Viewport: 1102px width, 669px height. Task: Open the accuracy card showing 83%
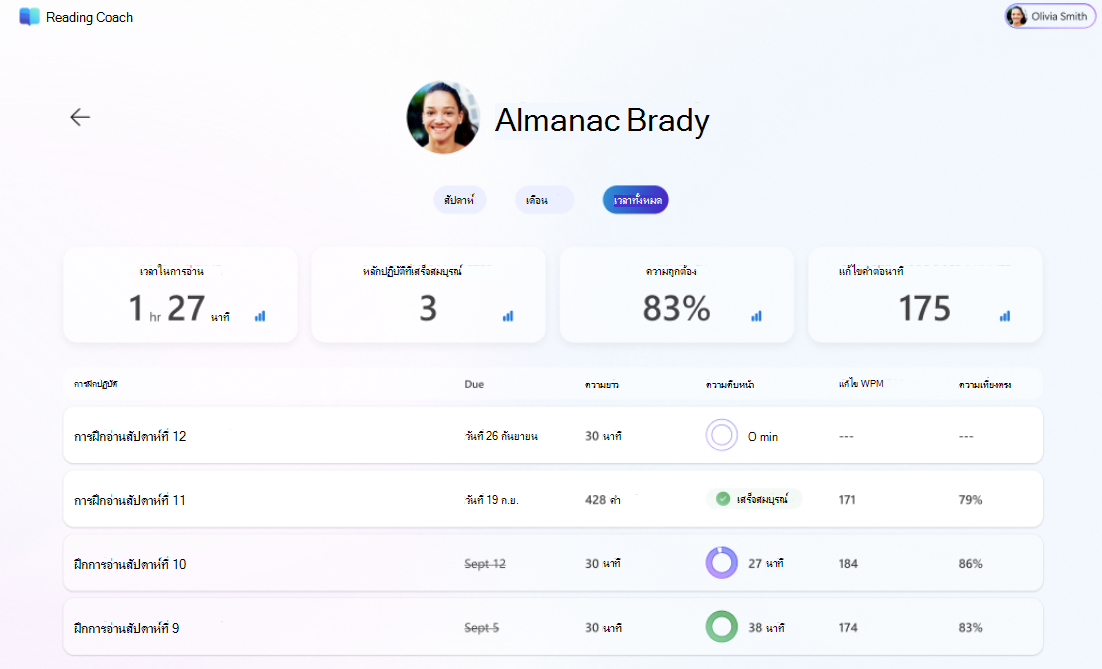tap(677, 294)
